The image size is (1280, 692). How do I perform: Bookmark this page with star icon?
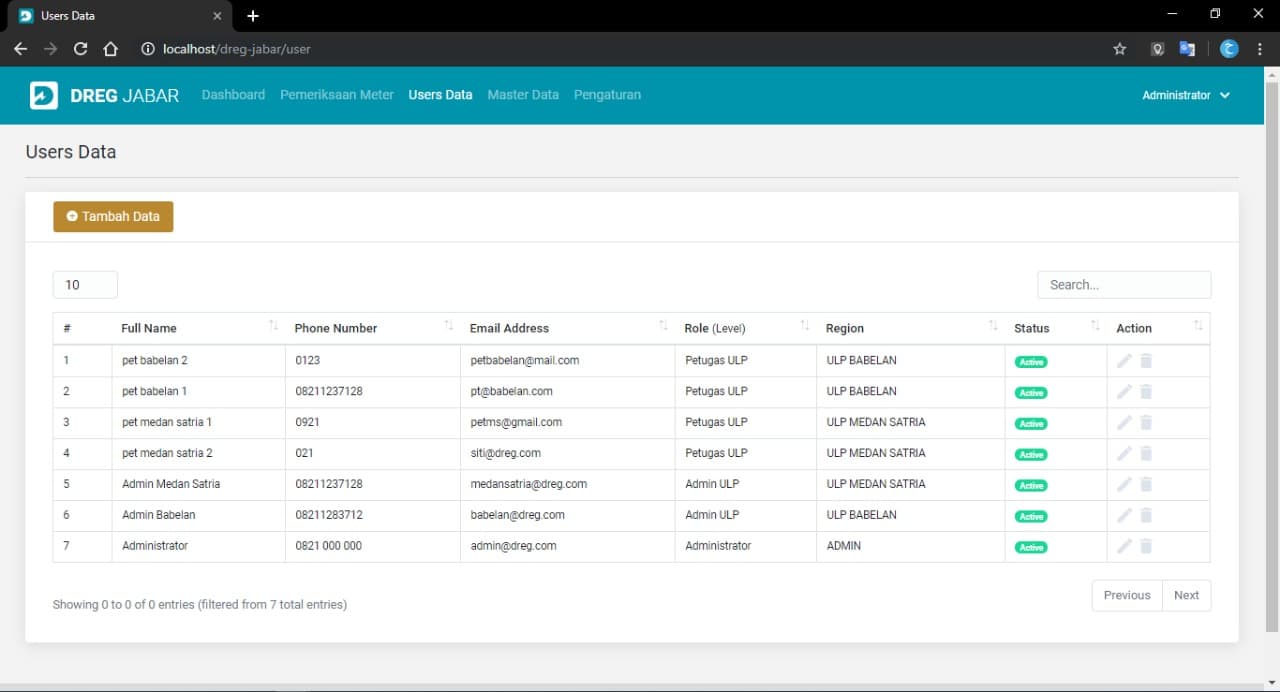click(1120, 48)
